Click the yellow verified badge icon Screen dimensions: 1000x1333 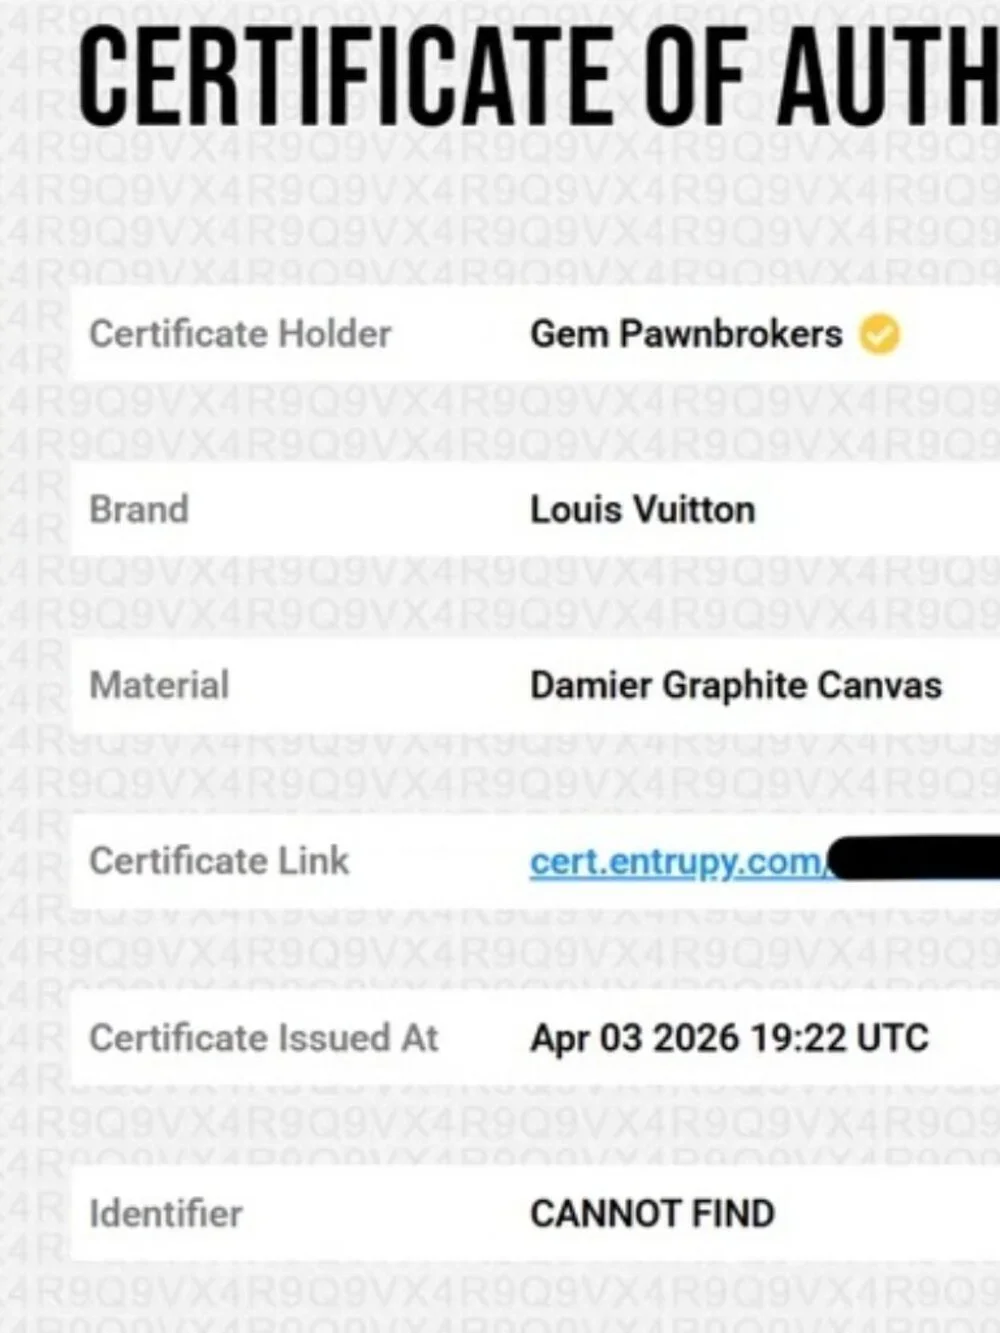click(880, 335)
